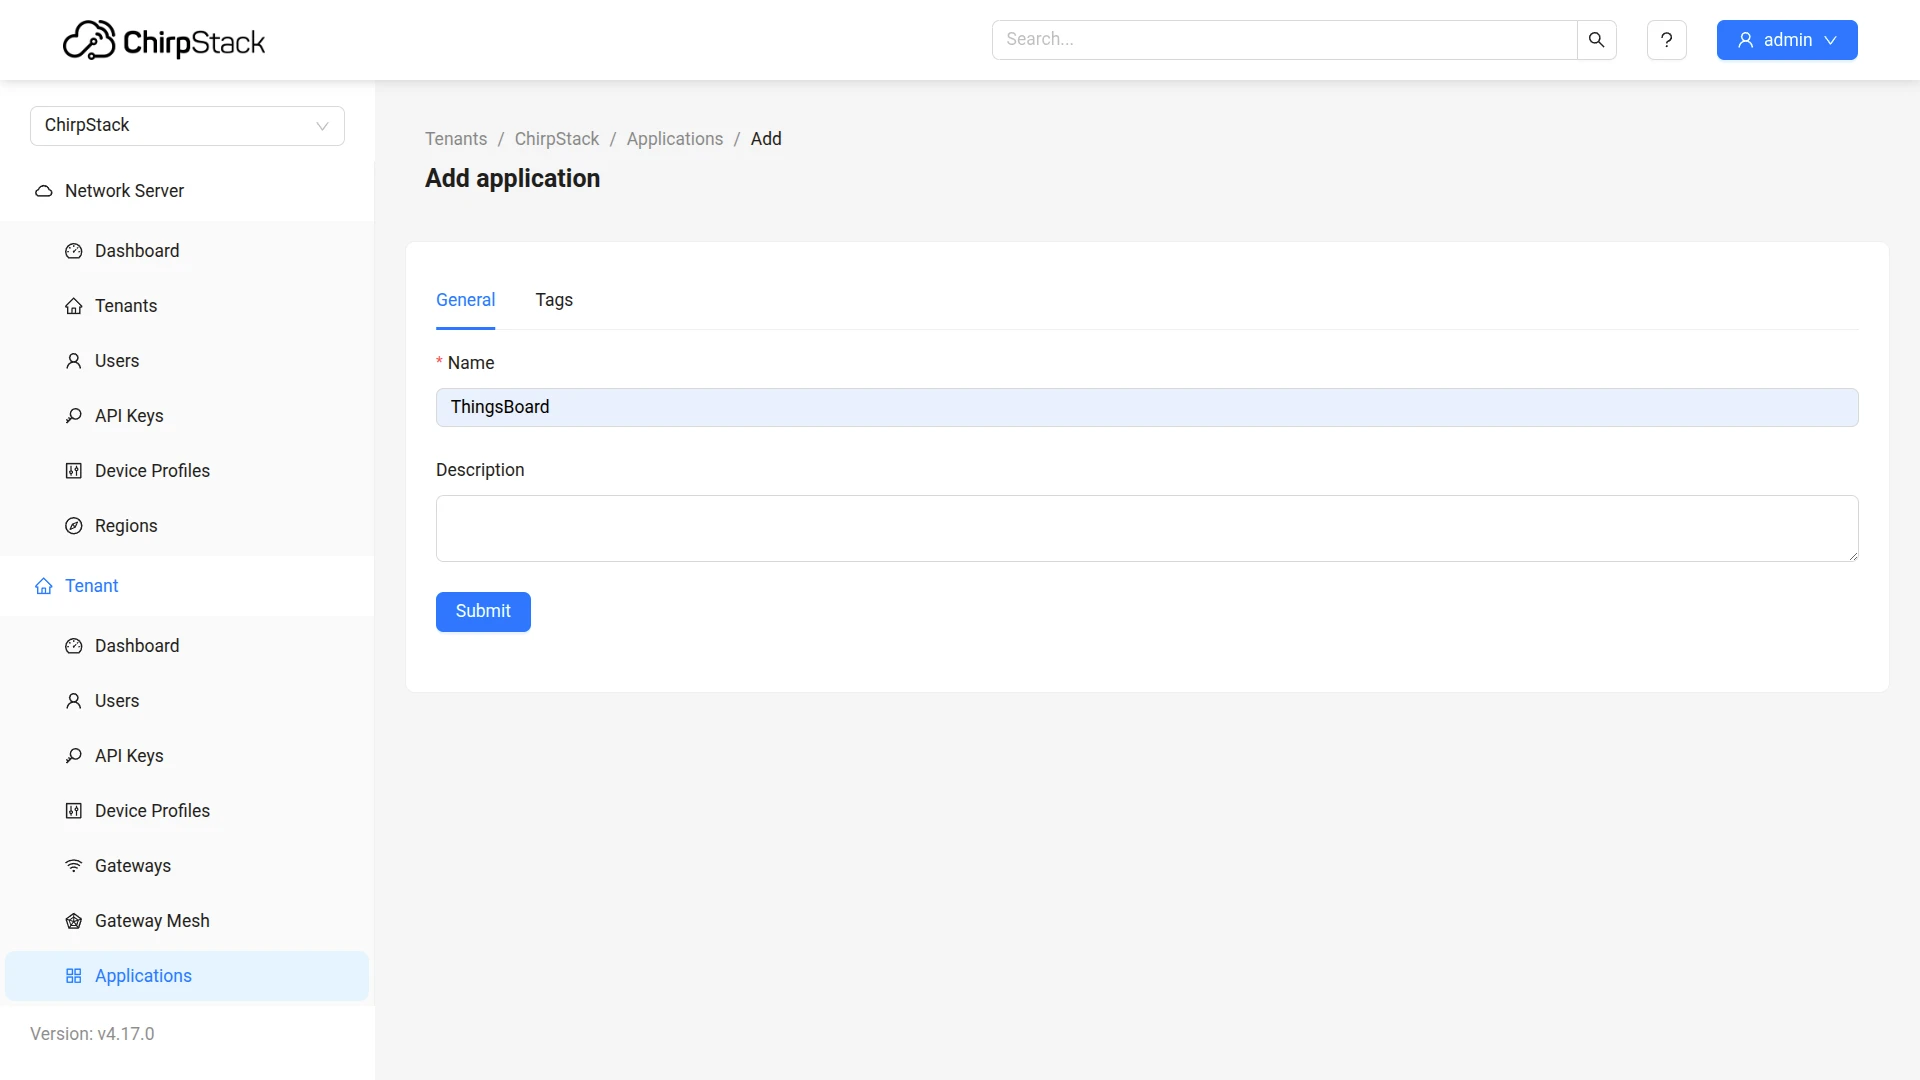Image resolution: width=1920 pixels, height=1080 pixels.
Task: Go to Applications breadcrumb link
Action: click(675, 139)
